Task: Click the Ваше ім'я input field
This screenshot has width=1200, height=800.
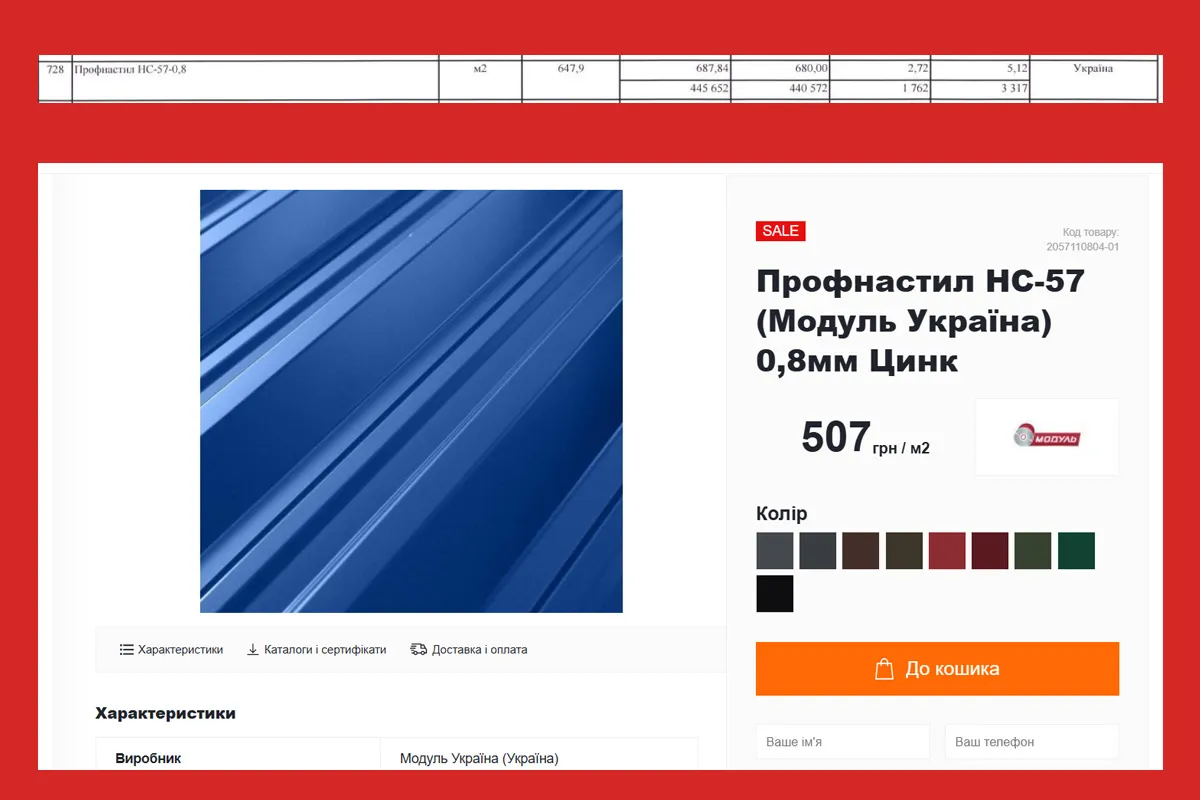Action: coord(843,741)
